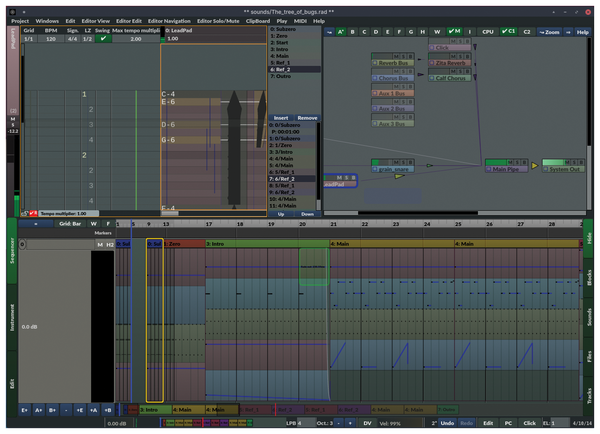
Task: Open the Zoom control in mixer toolbar
Action: 549,32
